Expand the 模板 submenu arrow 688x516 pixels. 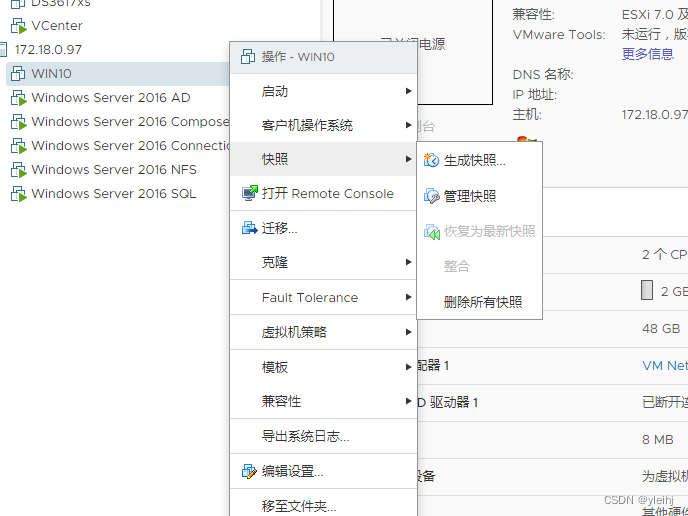408,367
